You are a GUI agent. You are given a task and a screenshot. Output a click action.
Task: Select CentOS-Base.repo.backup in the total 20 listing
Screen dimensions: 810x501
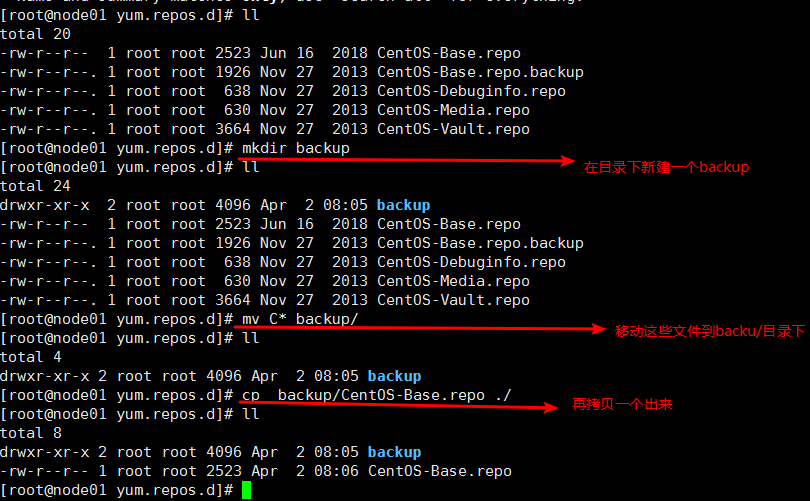[x=480, y=72]
